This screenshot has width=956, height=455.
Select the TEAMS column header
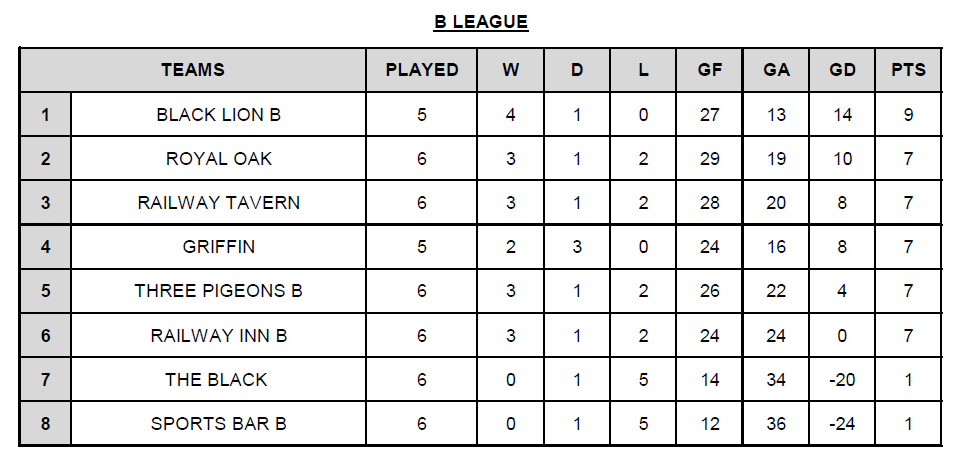tap(193, 70)
